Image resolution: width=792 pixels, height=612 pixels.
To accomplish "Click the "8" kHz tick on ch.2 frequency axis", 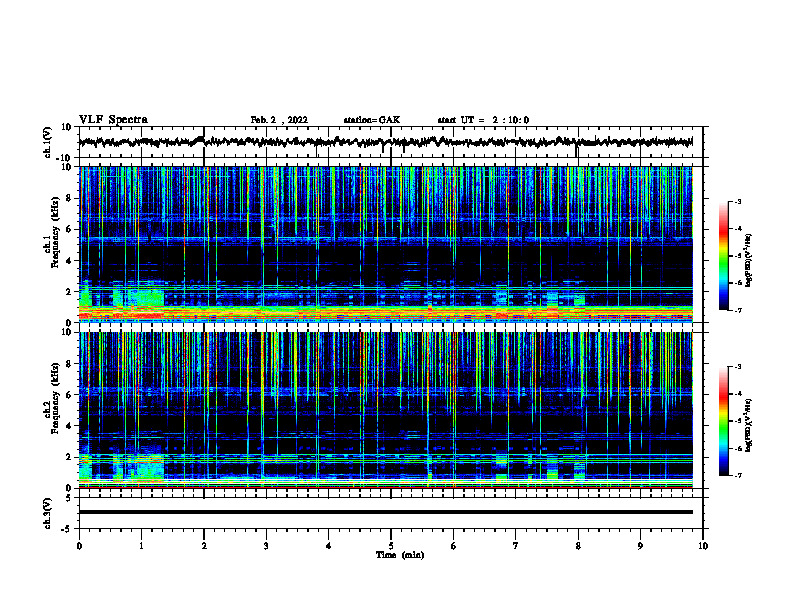I will point(70,364).
